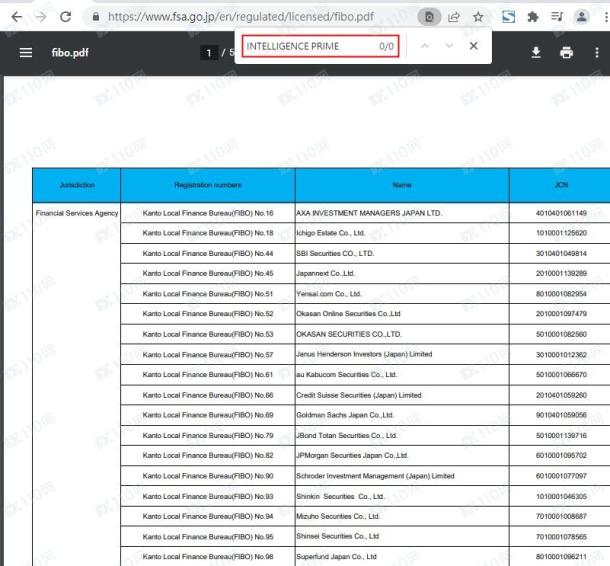610x566 pixels.
Task: Select JCN value 4010401061149
Action: tap(561, 213)
